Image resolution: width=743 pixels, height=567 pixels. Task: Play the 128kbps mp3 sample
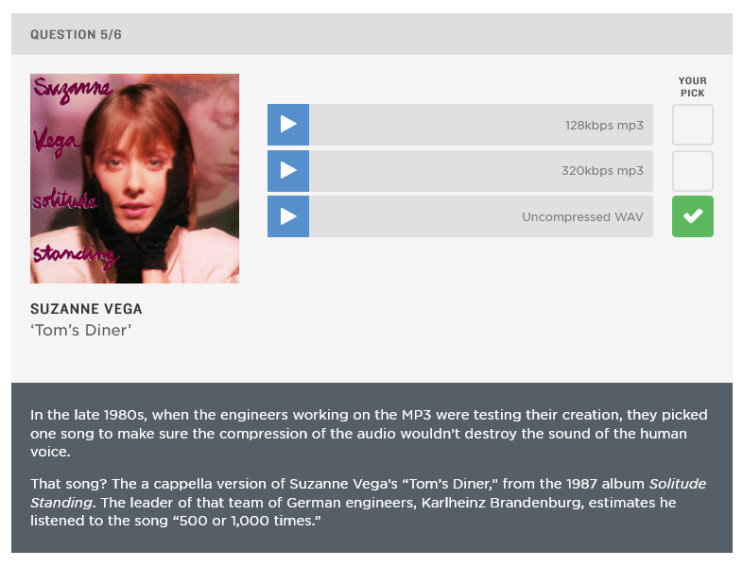pyautogui.click(x=288, y=125)
